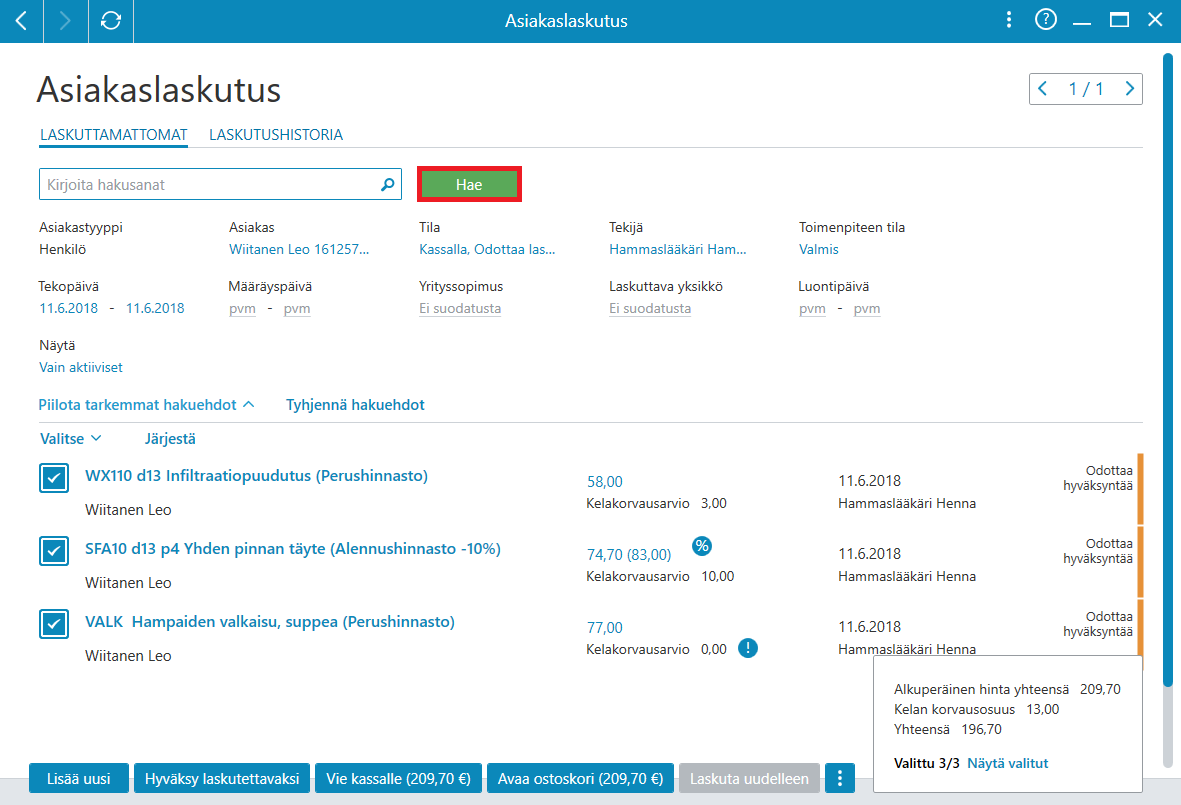Collapse Piilota tarkemmat hakuehdot
The width and height of the screenshot is (1181, 805).
coord(146,404)
